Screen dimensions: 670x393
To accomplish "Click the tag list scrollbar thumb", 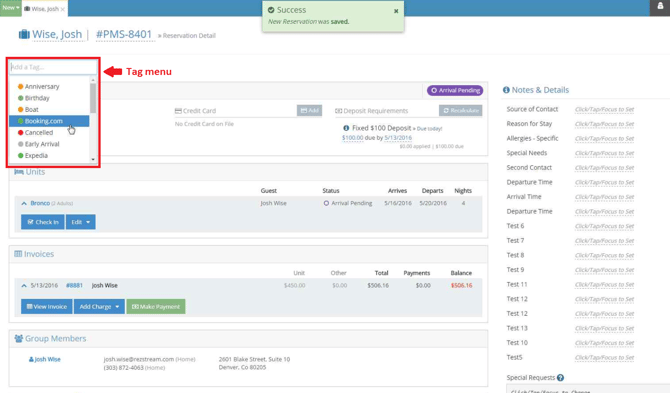I will [93, 98].
